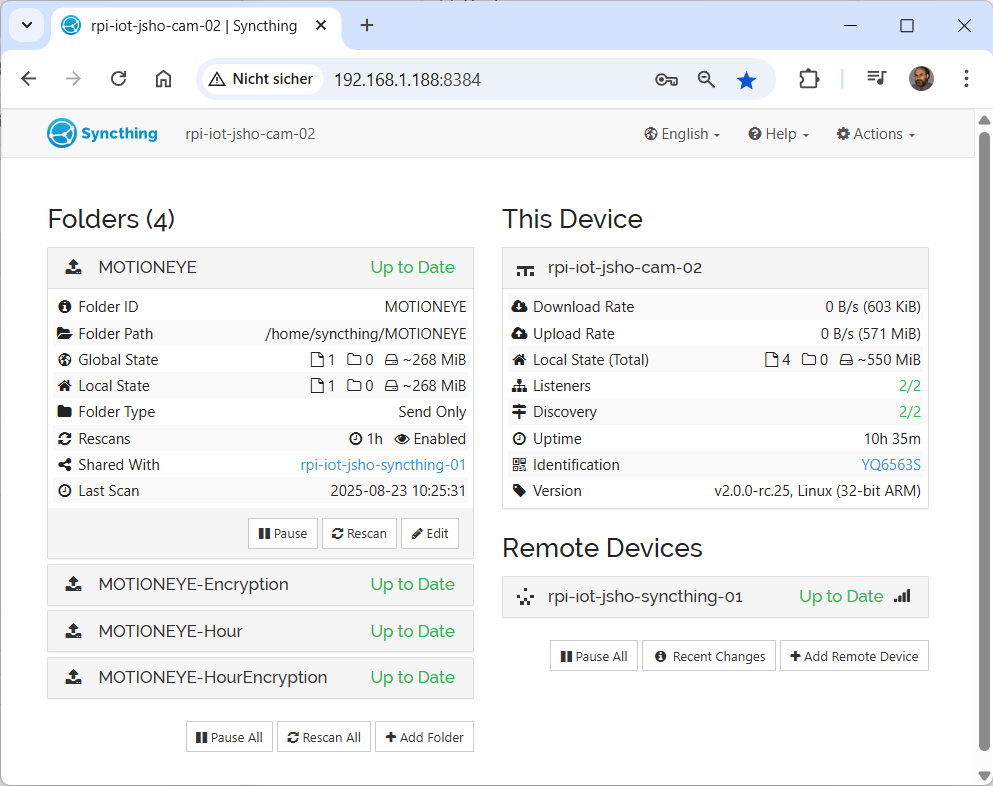Screen dimensions: 993x786
Task: Click the address bar URL field
Action: coord(480,80)
